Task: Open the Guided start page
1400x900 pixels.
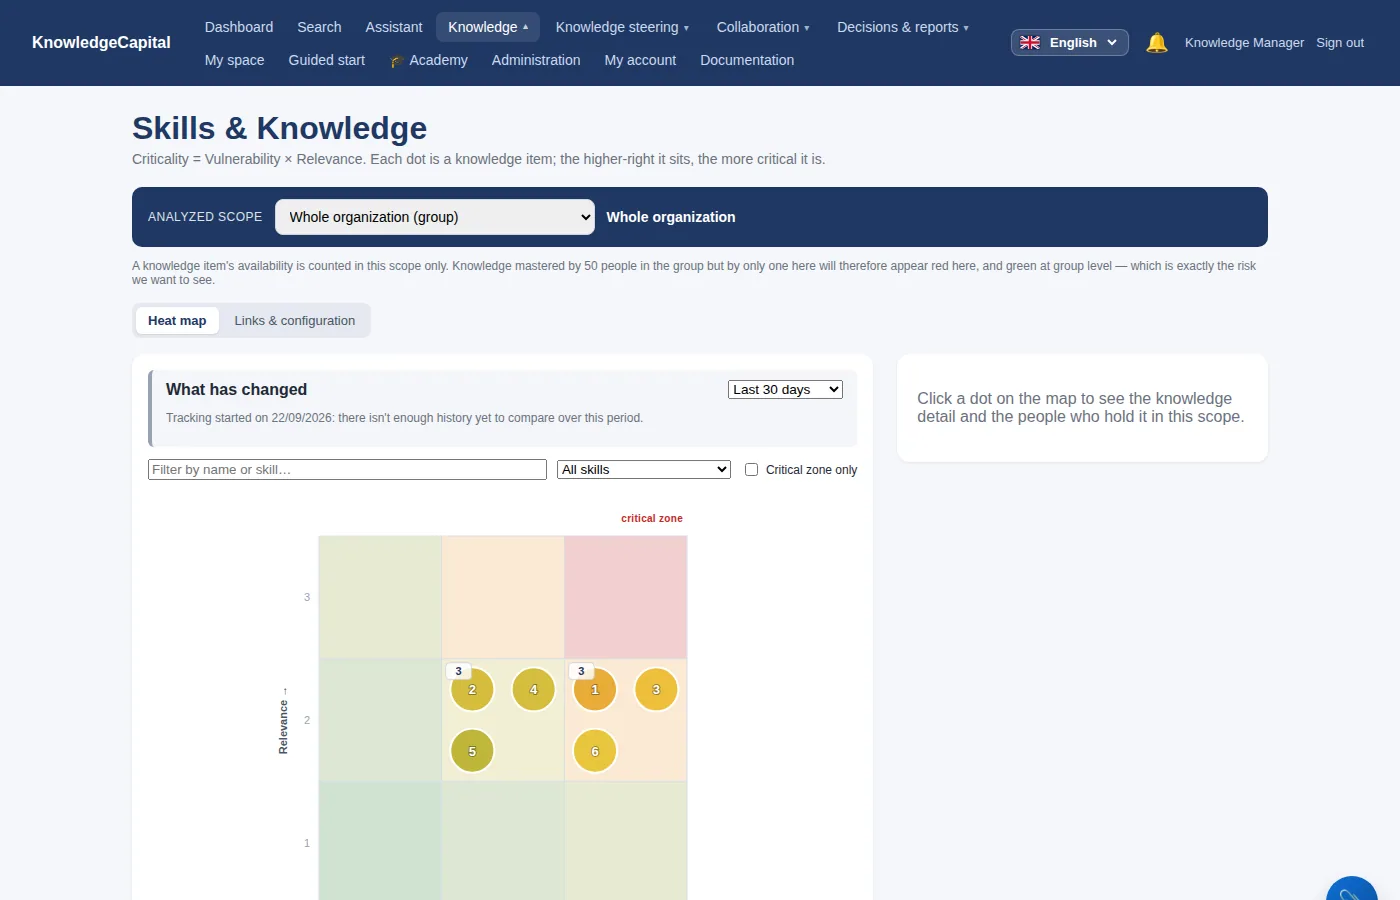Action: pos(327,60)
